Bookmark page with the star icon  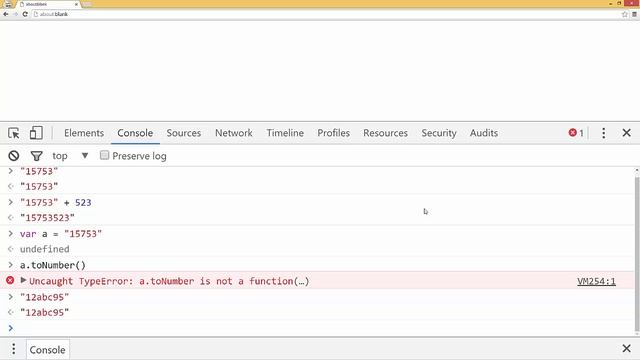(x=624, y=14)
